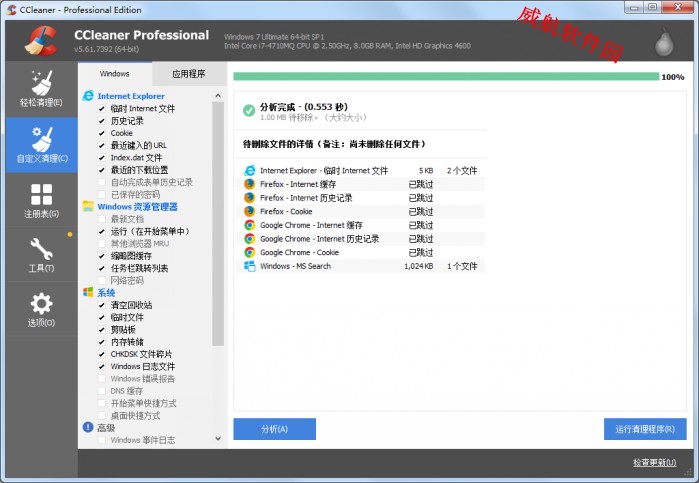Enable Windows 错误报告 checkbox
This screenshot has width=699, height=483.
102,379
